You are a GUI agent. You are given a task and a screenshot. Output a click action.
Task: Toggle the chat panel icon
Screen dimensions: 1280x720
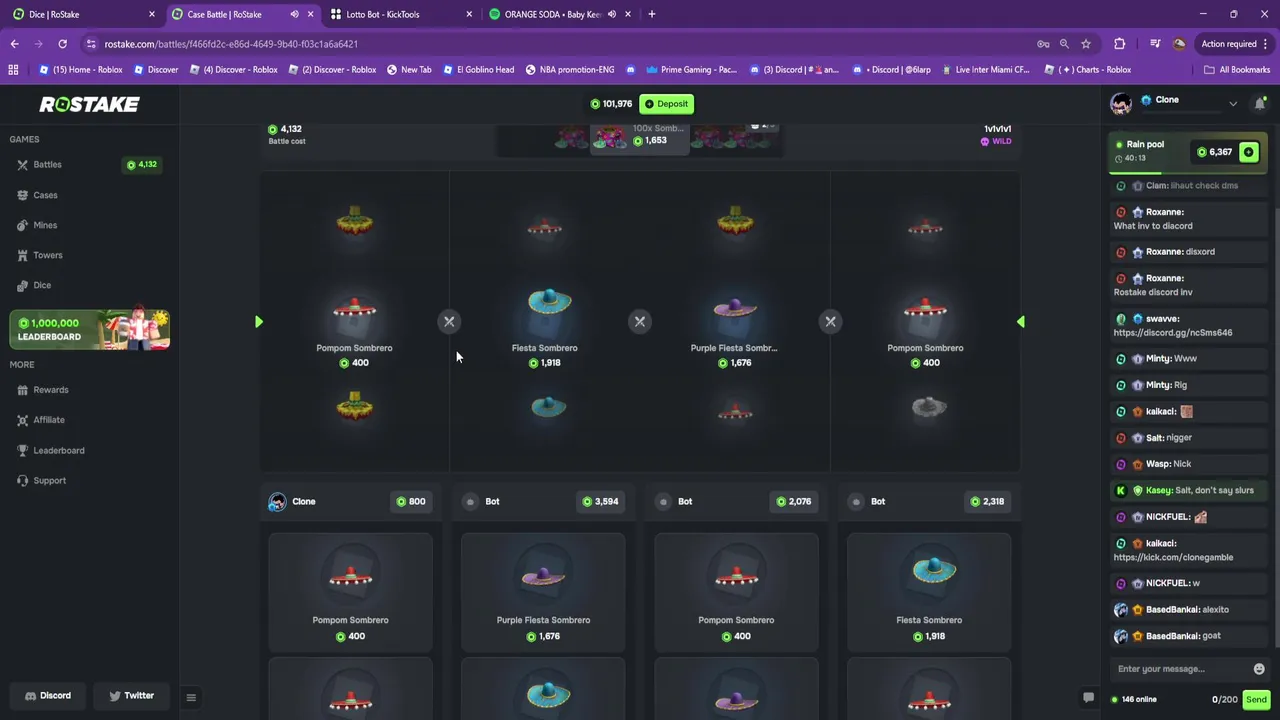click(x=1088, y=698)
